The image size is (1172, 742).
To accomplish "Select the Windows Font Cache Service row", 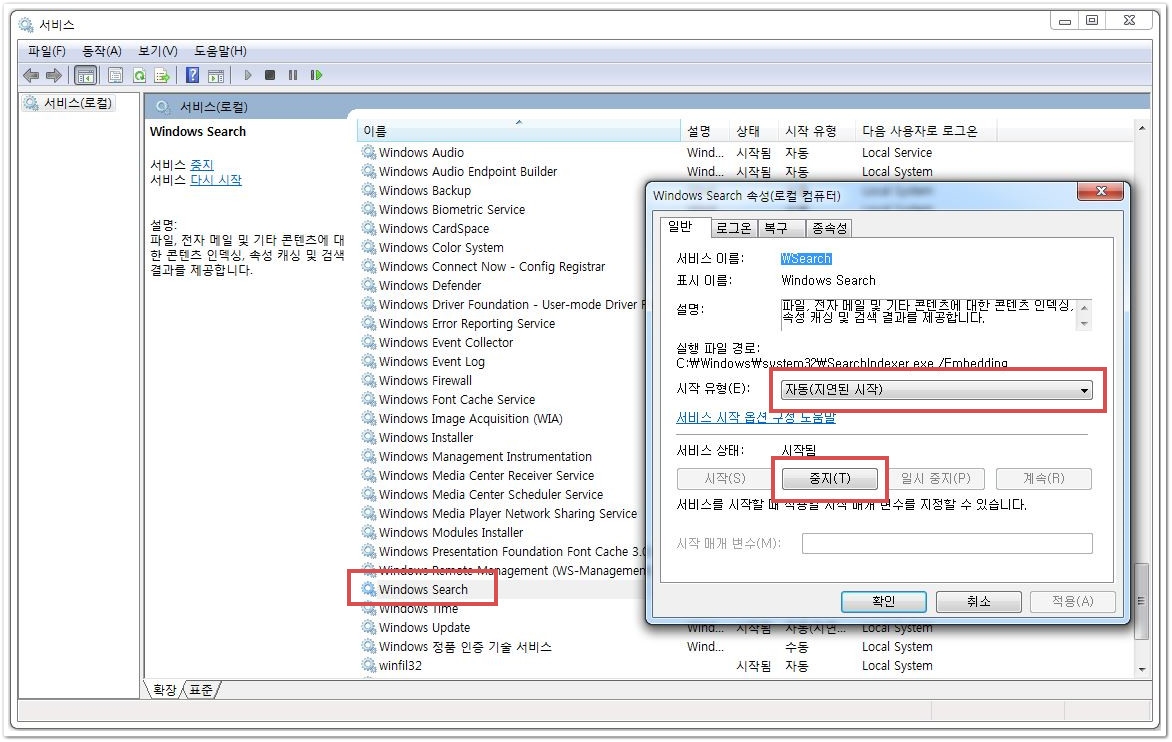I will (457, 400).
